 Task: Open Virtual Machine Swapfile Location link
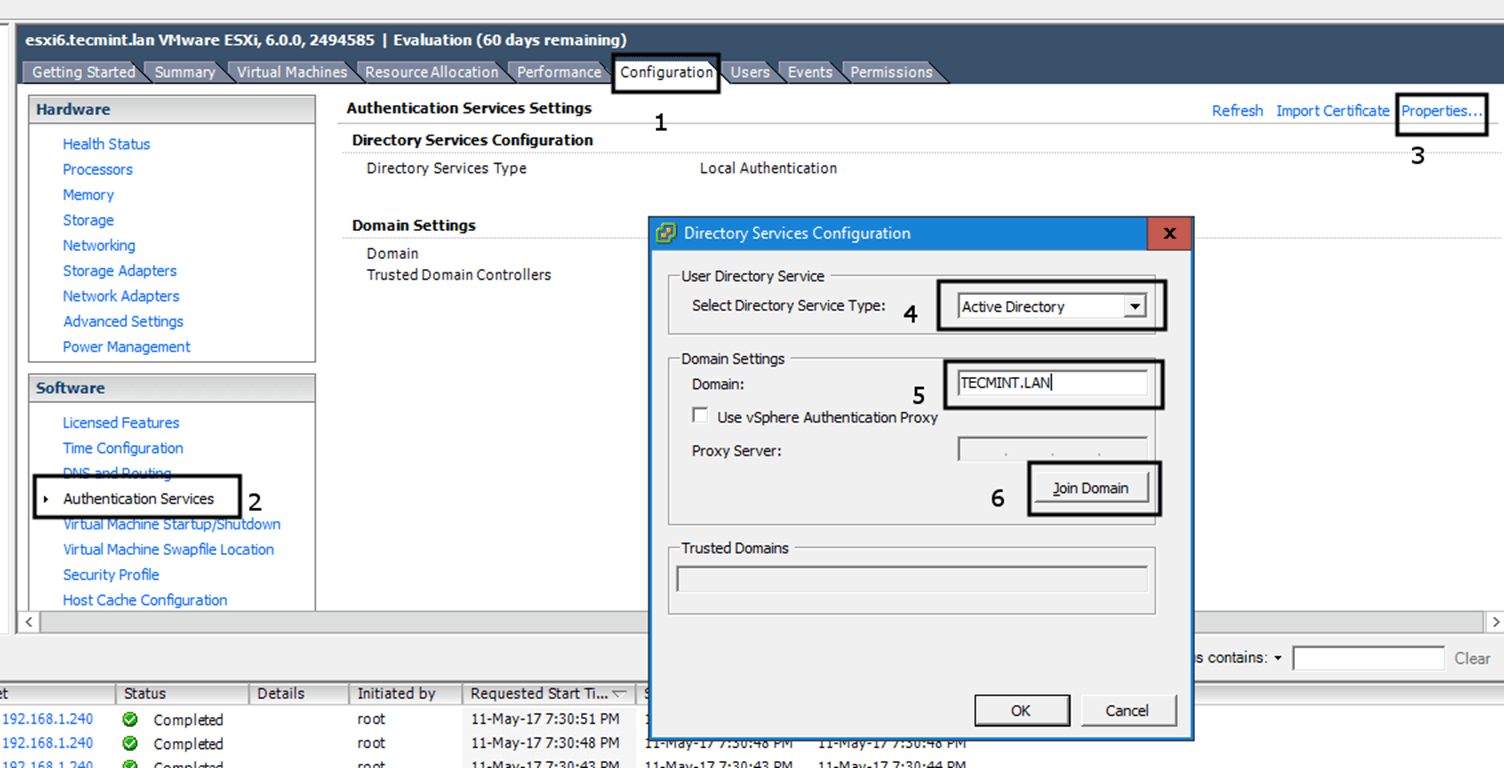click(168, 549)
